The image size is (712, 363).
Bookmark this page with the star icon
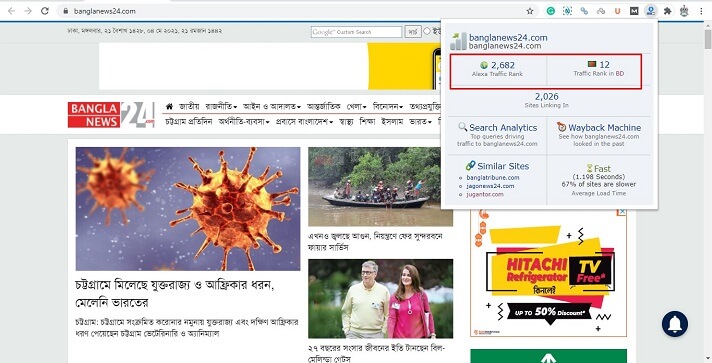pos(529,11)
